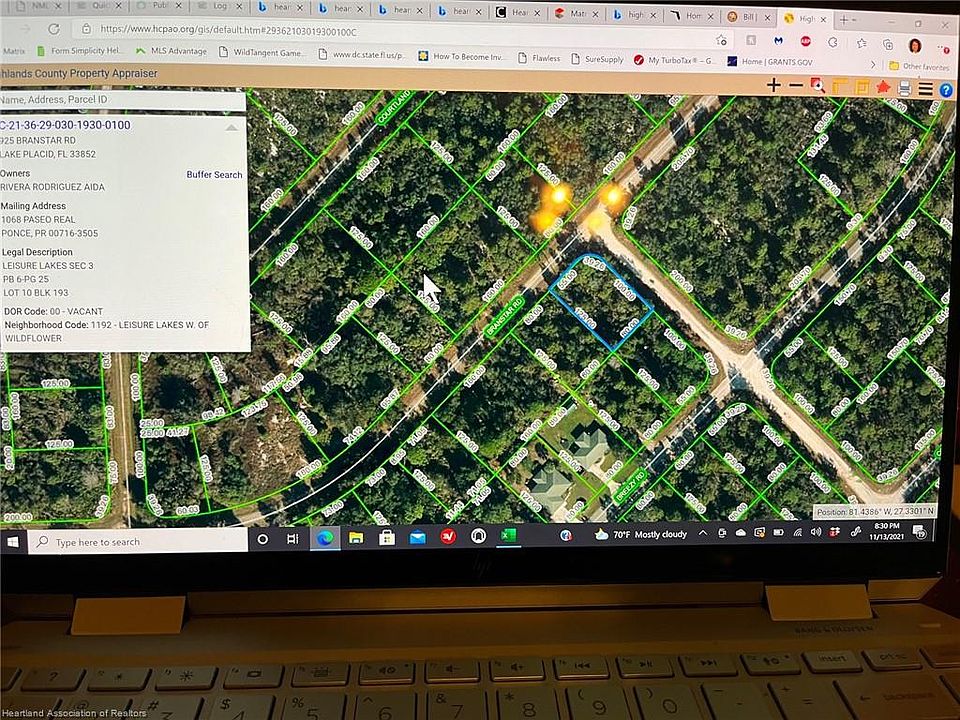Show hidden system tray icons
Viewport: 960px width, 720px height.
point(703,533)
